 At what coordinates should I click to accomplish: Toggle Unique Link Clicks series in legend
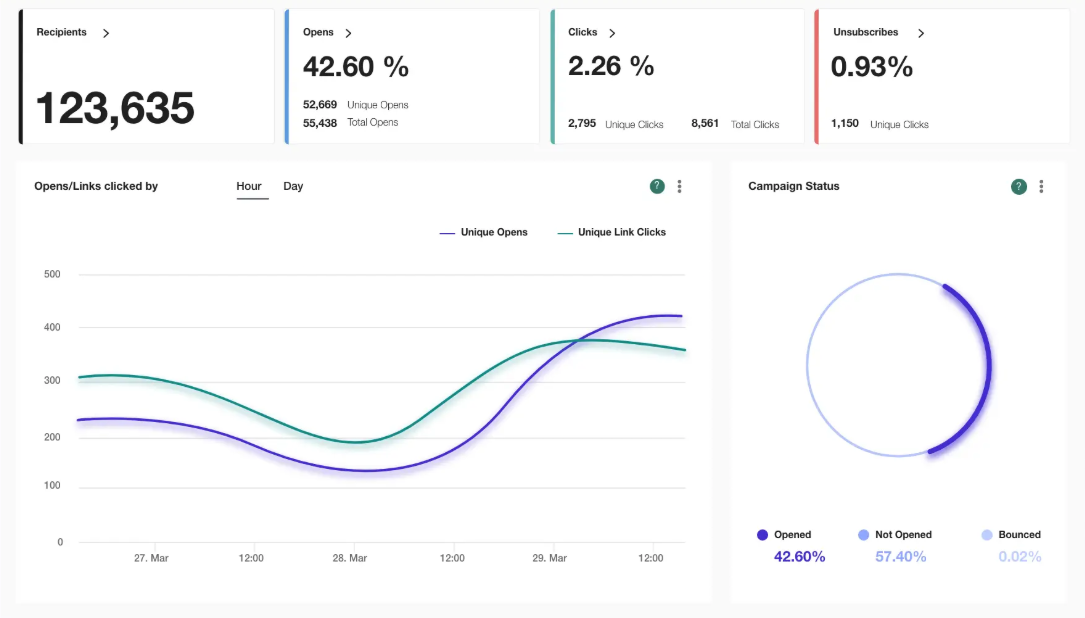[611, 232]
